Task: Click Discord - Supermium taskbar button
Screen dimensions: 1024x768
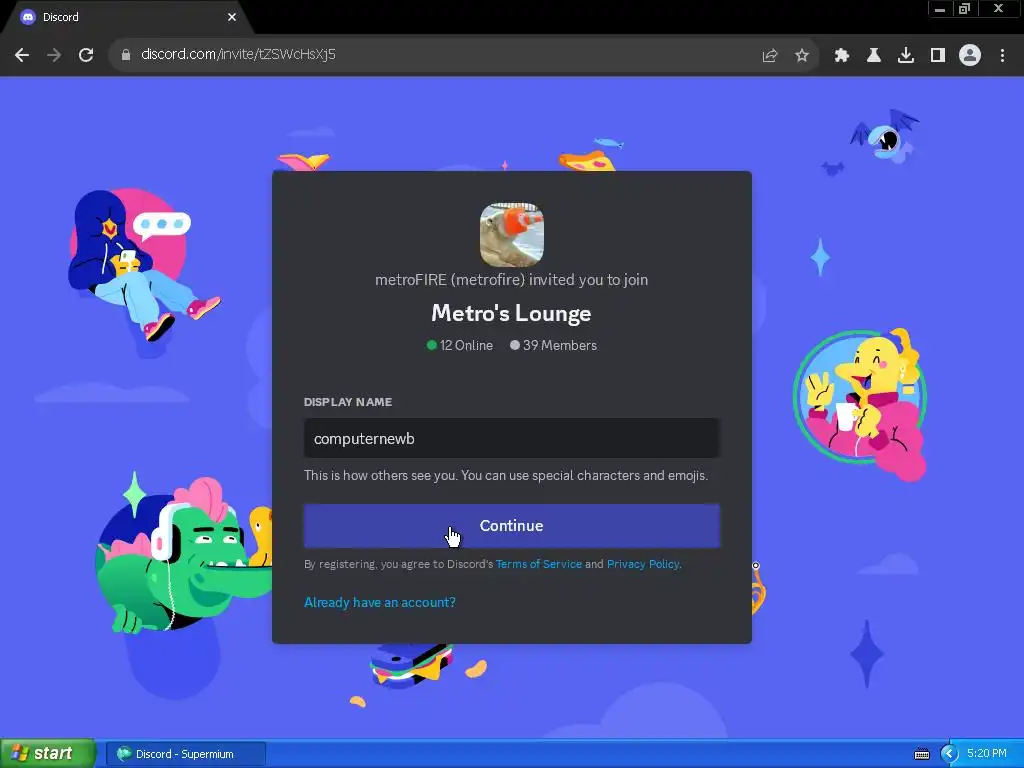Action: pos(185,754)
